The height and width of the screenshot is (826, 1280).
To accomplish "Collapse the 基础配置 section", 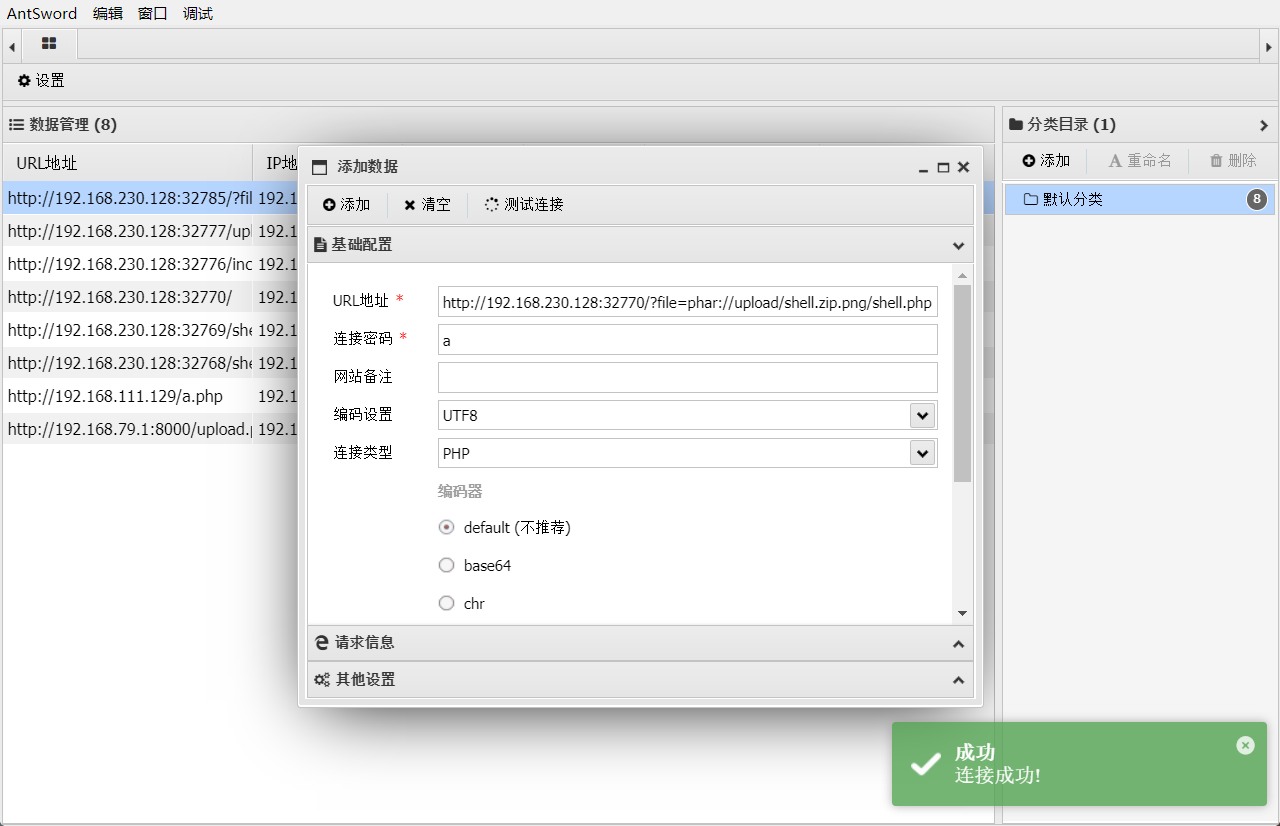I will (640, 245).
